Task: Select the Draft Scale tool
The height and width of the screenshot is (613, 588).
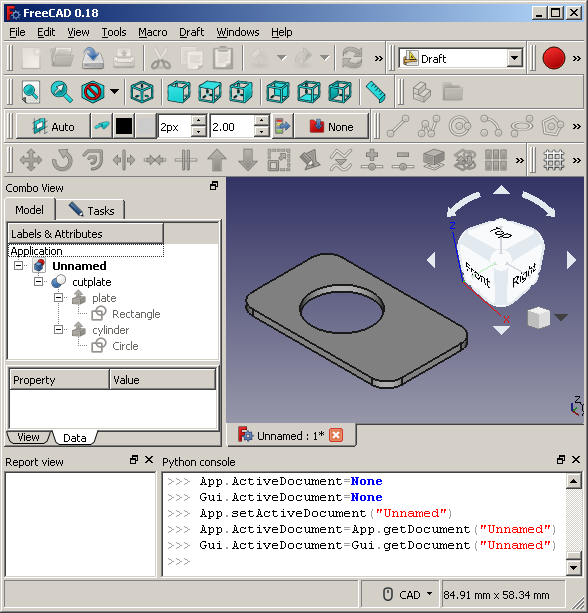Action: (x=279, y=160)
